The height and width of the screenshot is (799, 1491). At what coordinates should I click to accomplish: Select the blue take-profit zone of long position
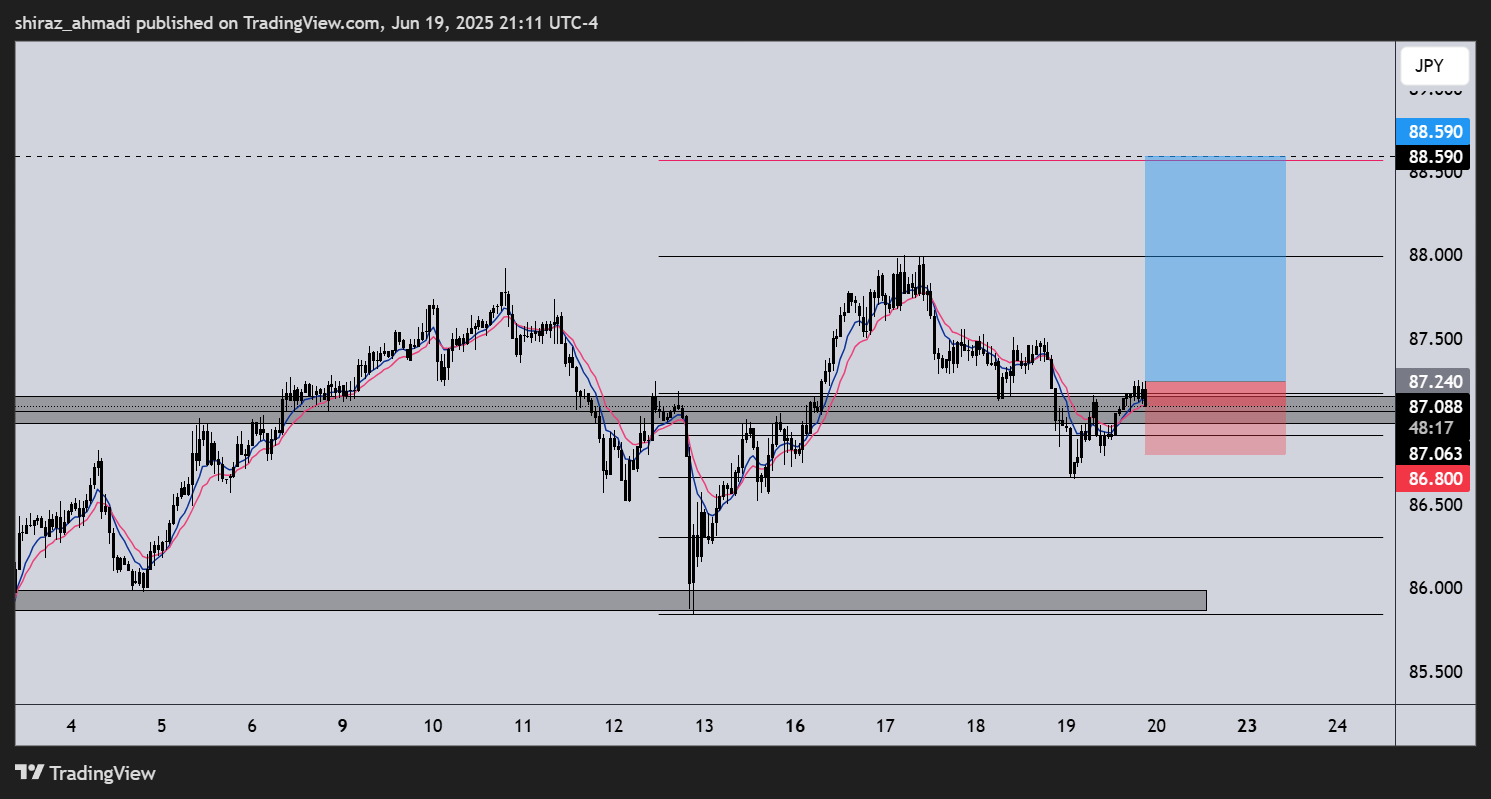(1214, 269)
